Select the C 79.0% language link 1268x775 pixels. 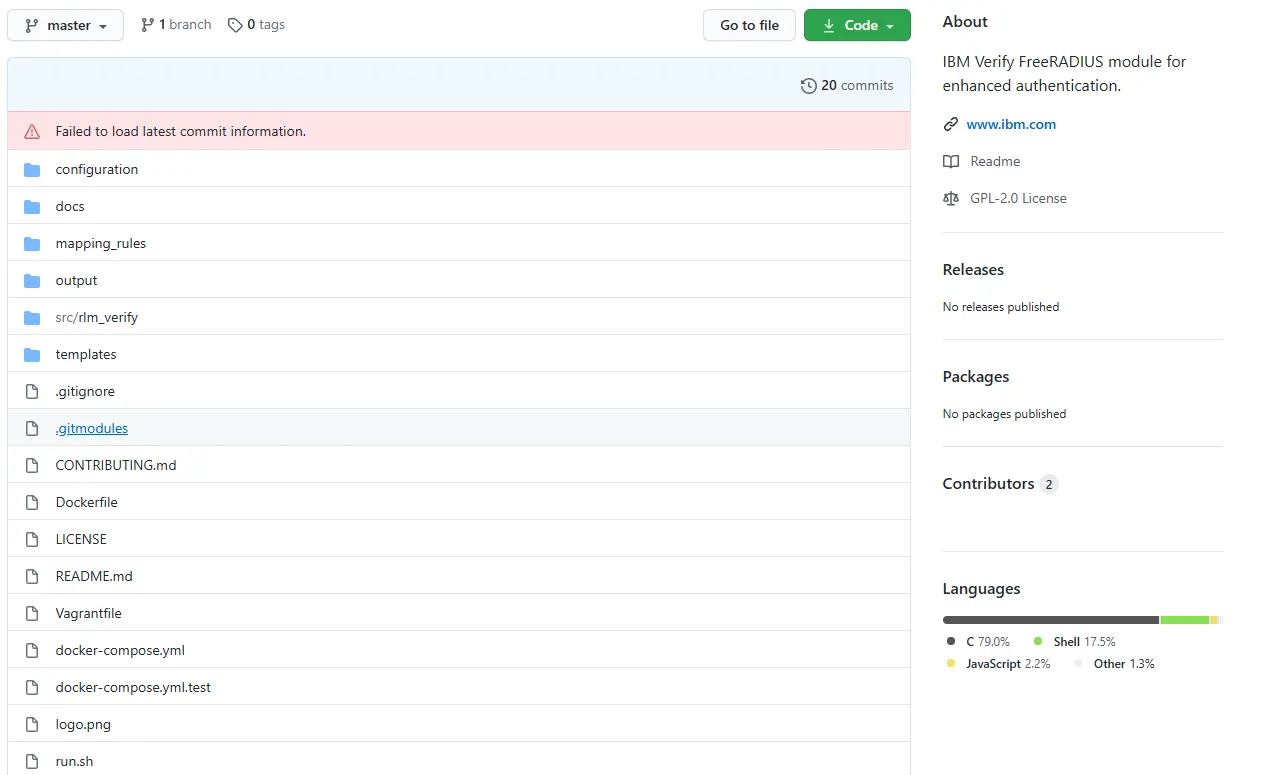coord(978,641)
